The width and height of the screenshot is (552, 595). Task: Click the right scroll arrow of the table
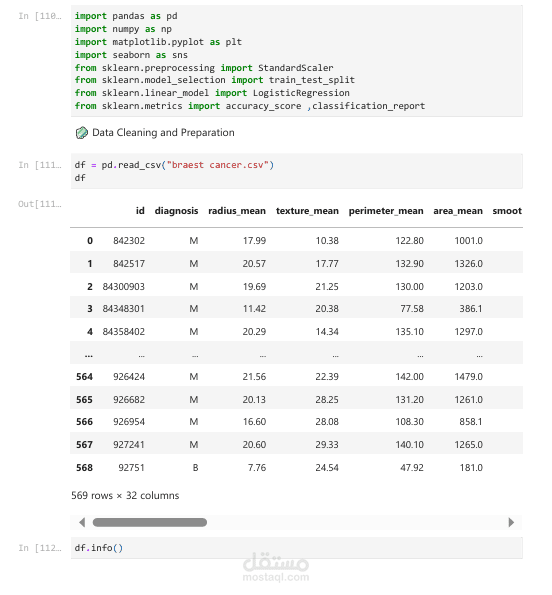pyautogui.click(x=511, y=523)
